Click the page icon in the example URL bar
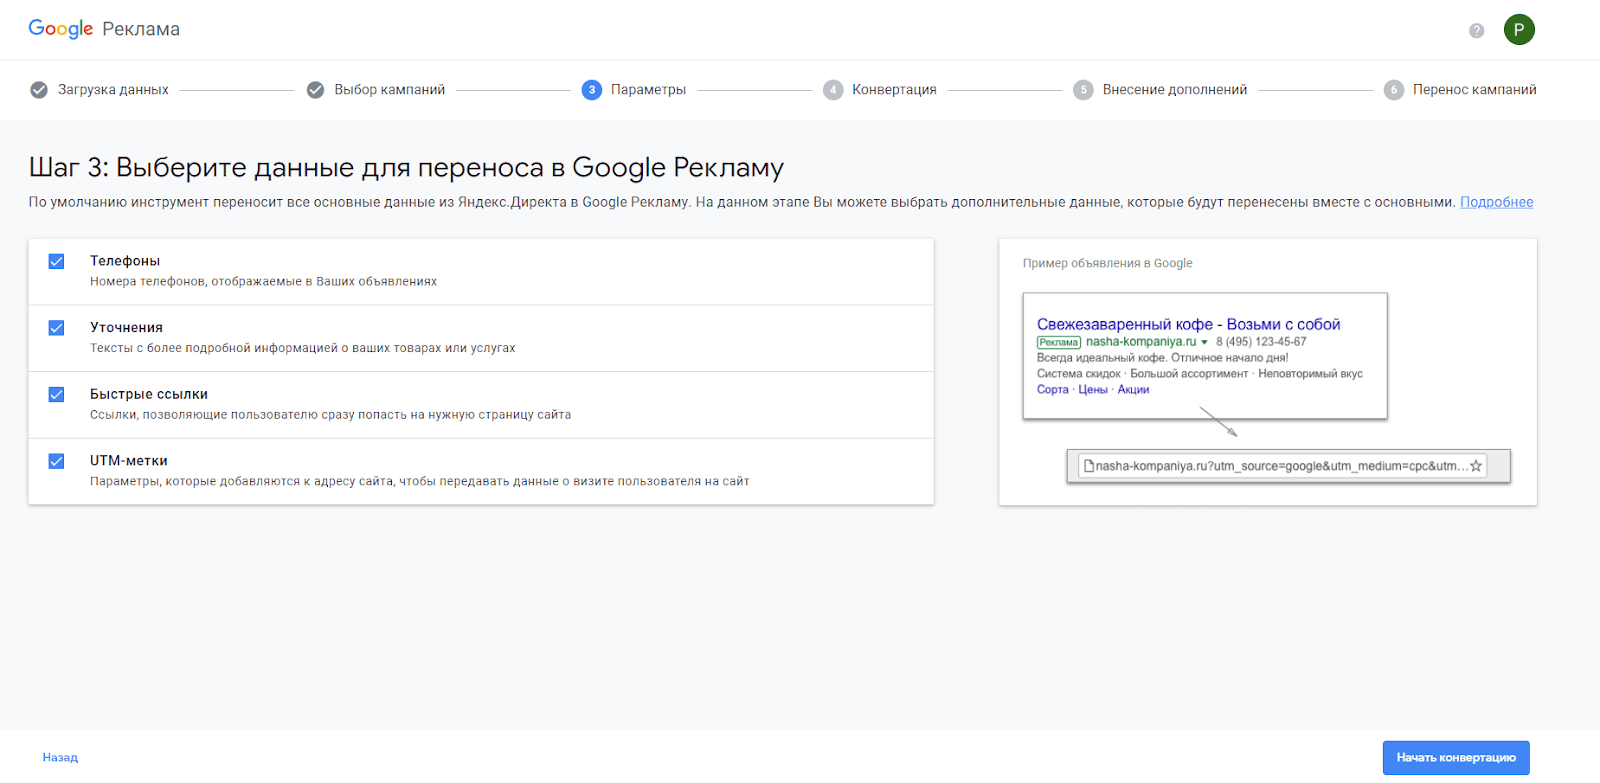The width and height of the screenshot is (1600, 783). (1089, 466)
